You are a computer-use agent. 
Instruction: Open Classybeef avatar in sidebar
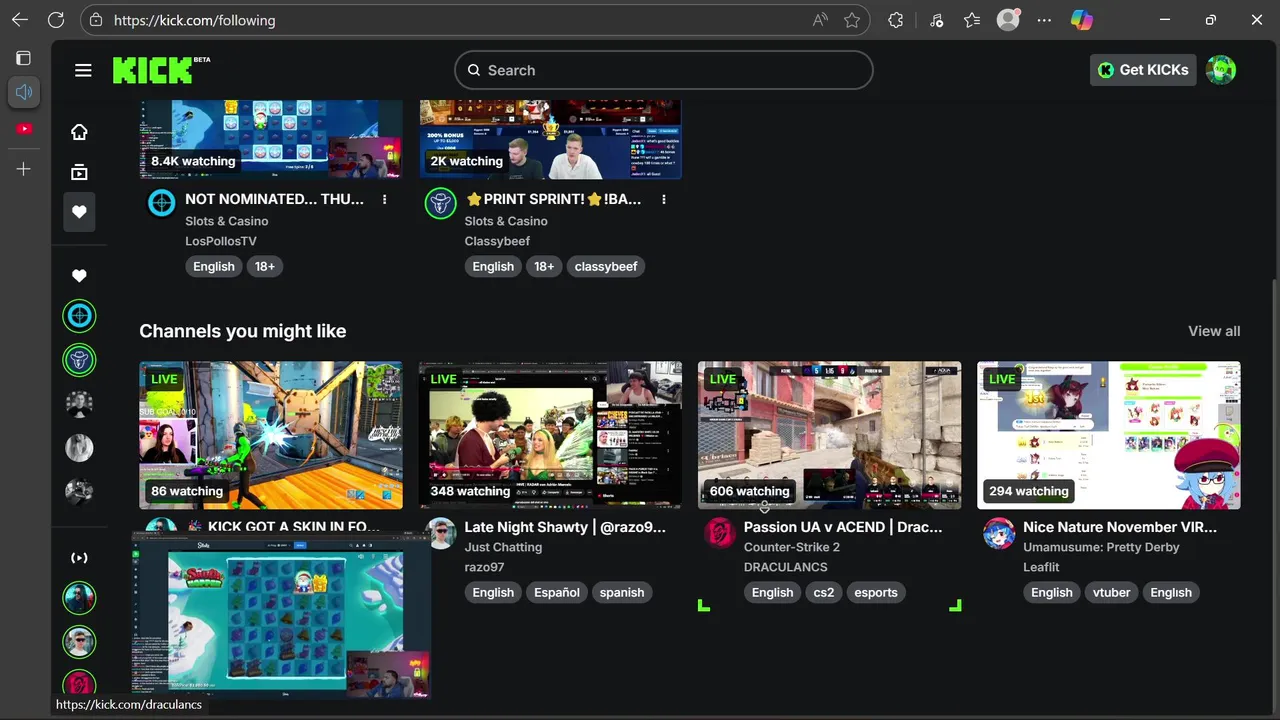[x=79, y=359]
